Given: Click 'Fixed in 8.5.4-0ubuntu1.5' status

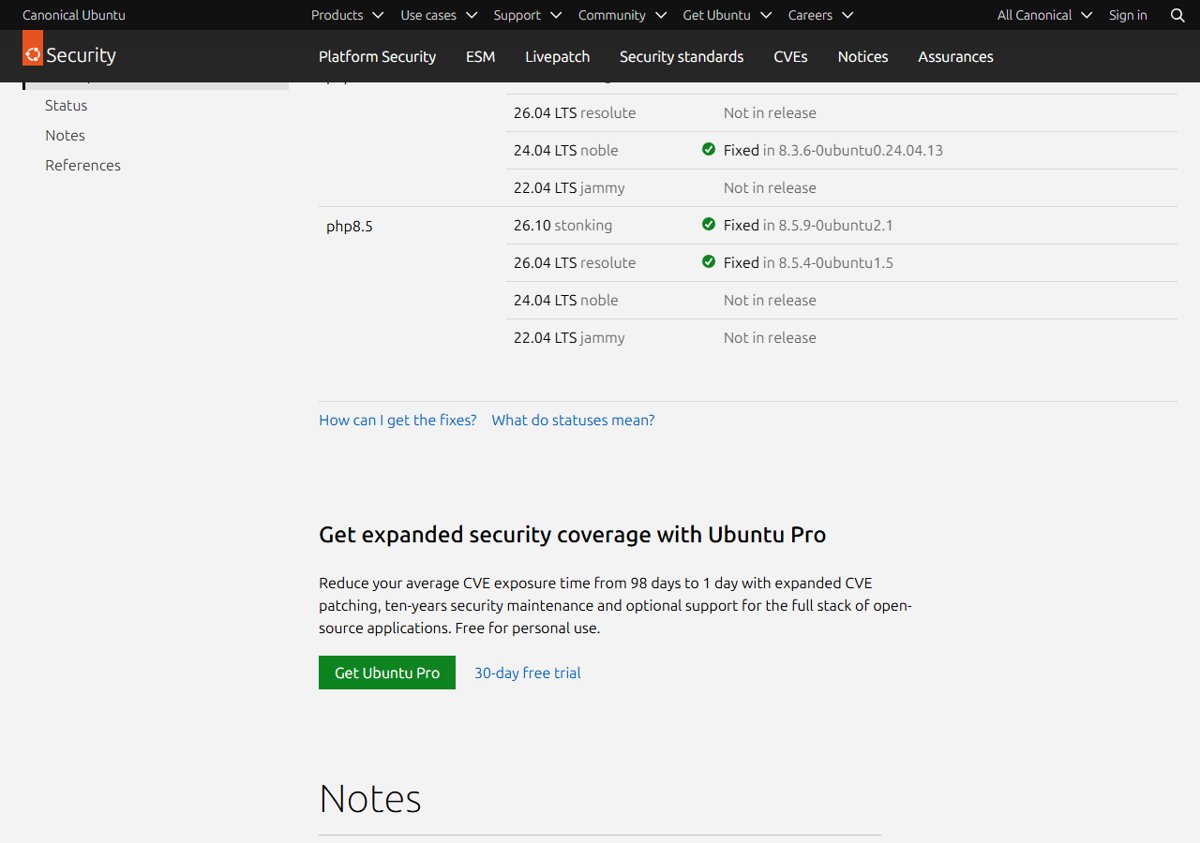Looking at the screenshot, I should (x=808, y=262).
